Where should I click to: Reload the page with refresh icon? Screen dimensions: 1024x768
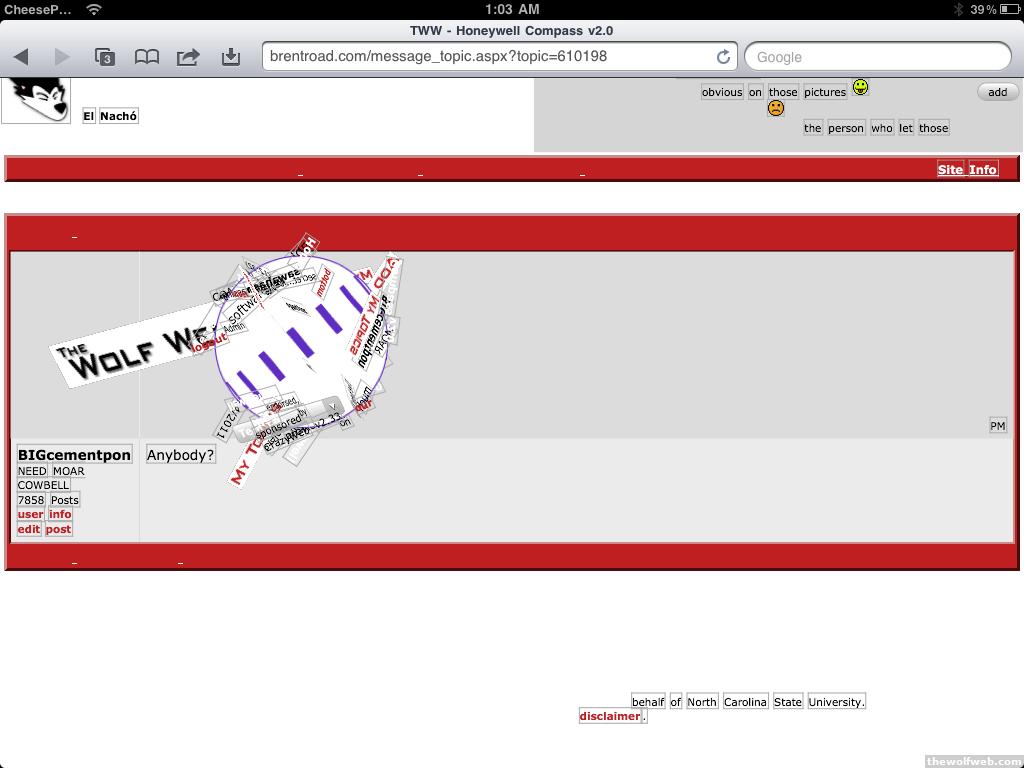(723, 57)
